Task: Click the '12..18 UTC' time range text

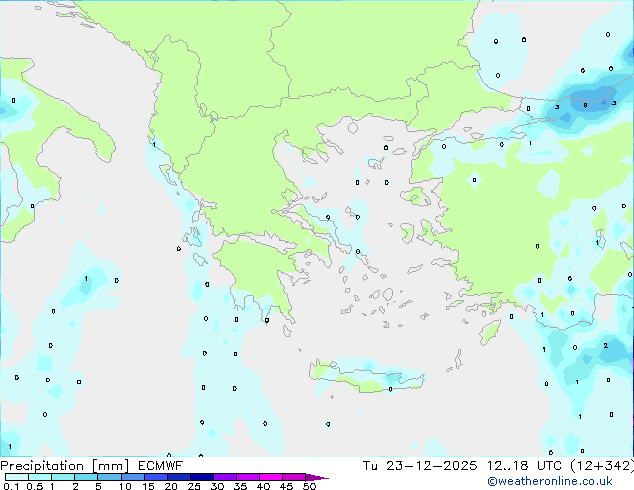Action: tap(524, 466)
